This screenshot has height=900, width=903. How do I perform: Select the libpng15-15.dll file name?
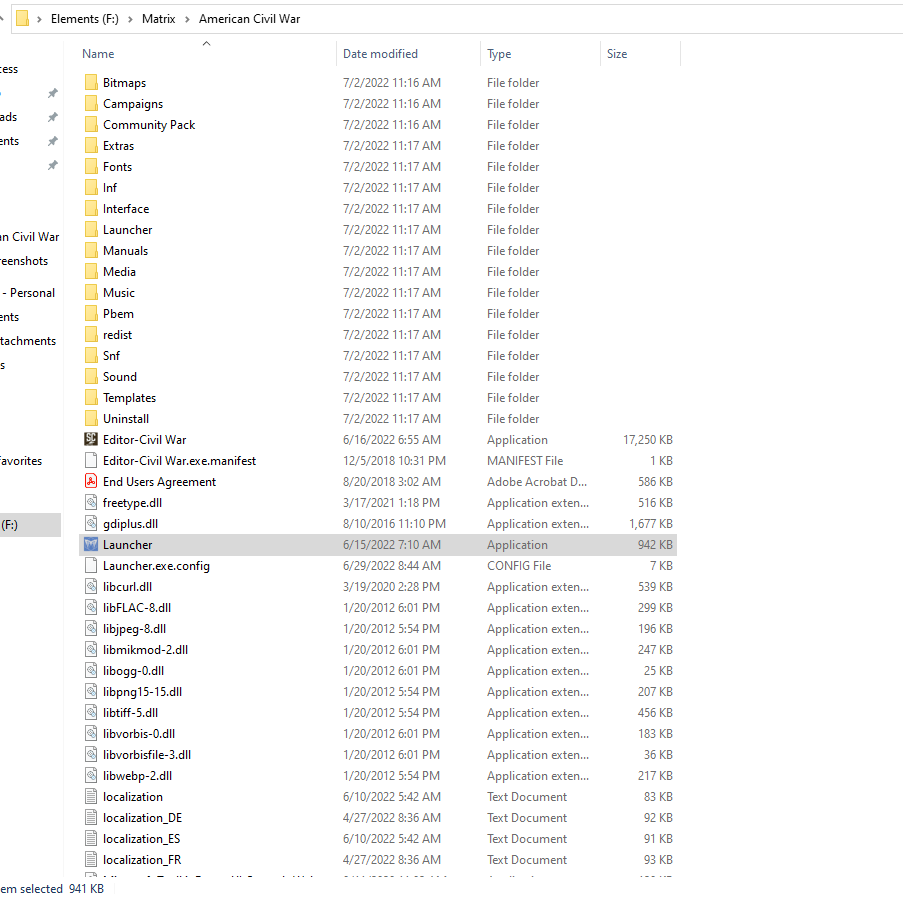(142, 692)
